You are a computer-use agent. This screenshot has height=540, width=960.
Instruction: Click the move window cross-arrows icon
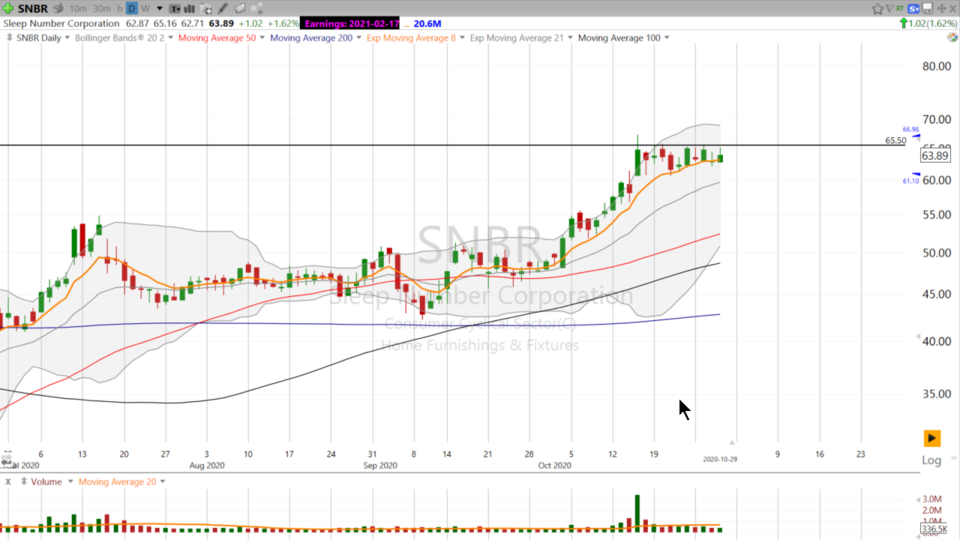(x=942, y=9)
